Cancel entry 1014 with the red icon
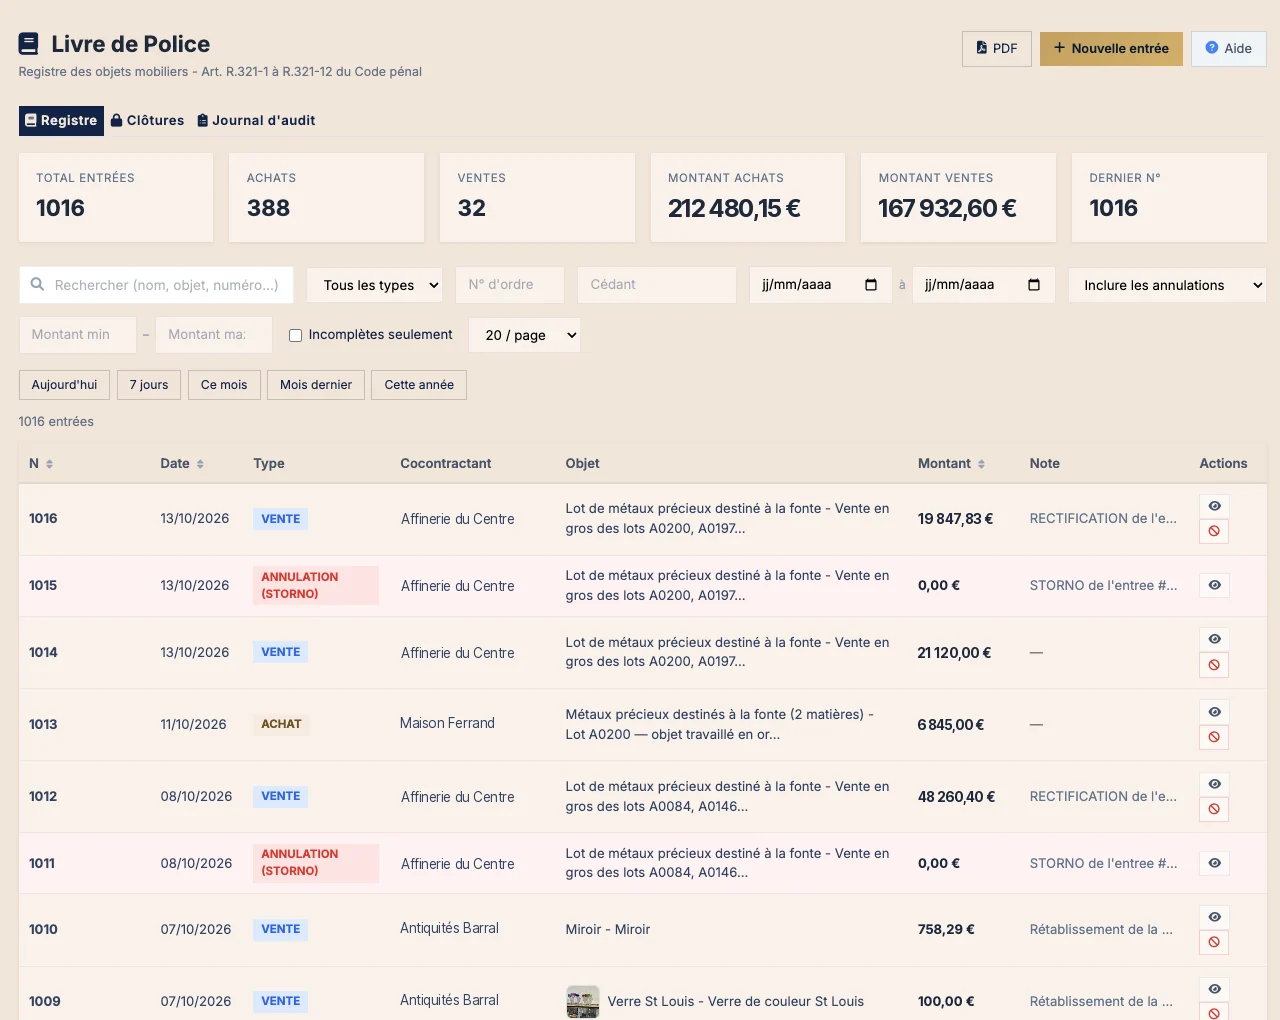This screenshot has height=1020, width=1280. click(x=1214, y=665)
